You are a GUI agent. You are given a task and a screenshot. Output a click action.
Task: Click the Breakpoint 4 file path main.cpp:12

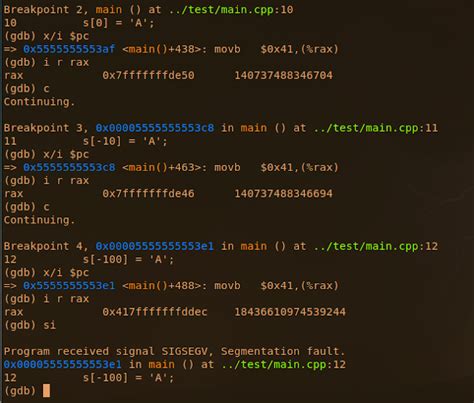click(376, 246)
